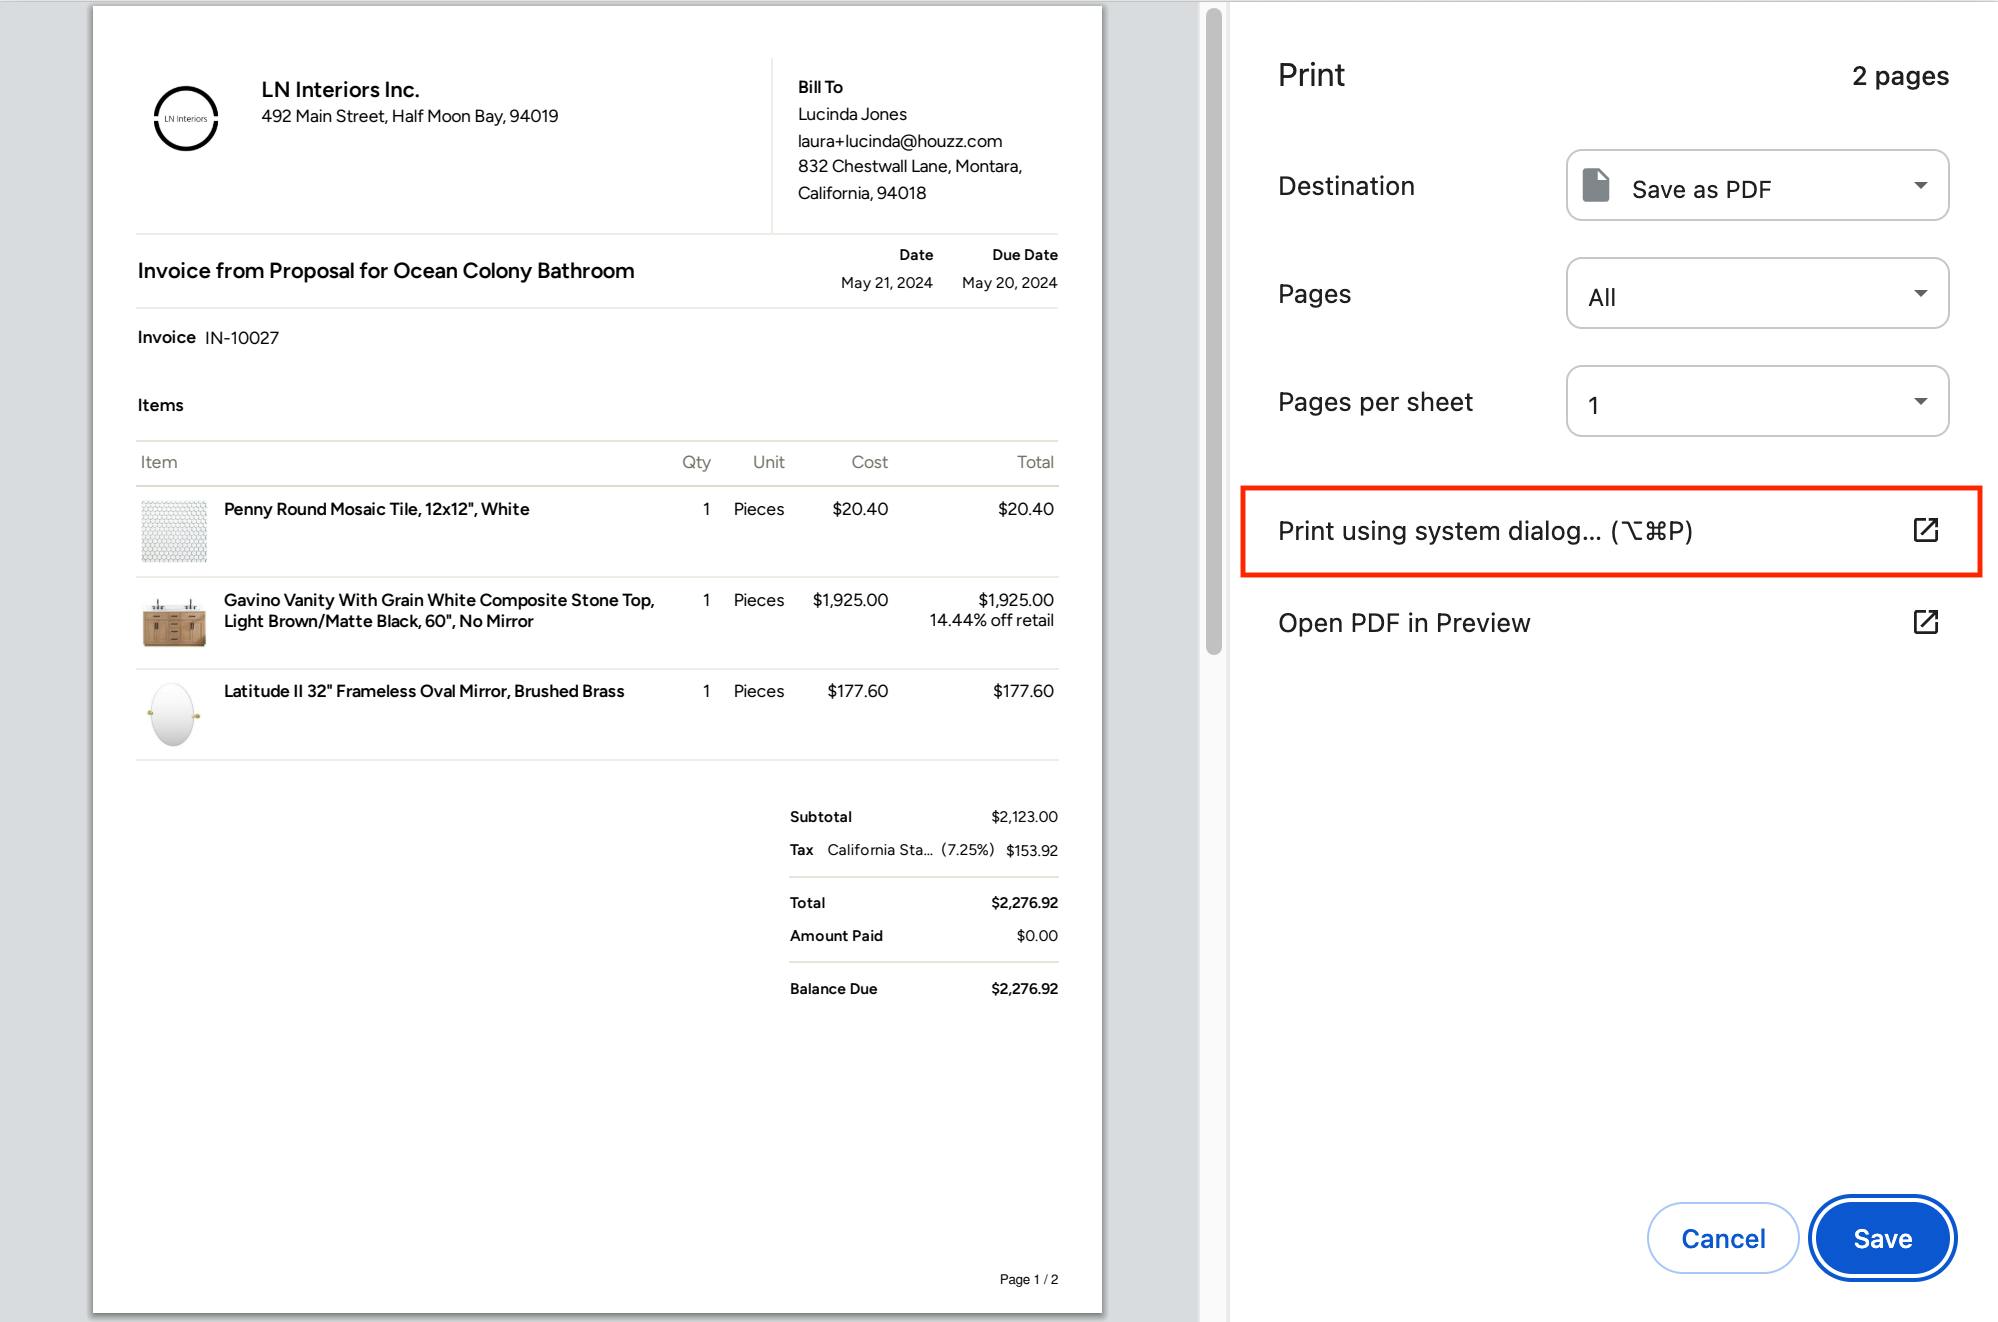Screen dimensions: 1998x1322
Task: Click external-link icon beside system dialog option
Action: tap(1925, 530)
